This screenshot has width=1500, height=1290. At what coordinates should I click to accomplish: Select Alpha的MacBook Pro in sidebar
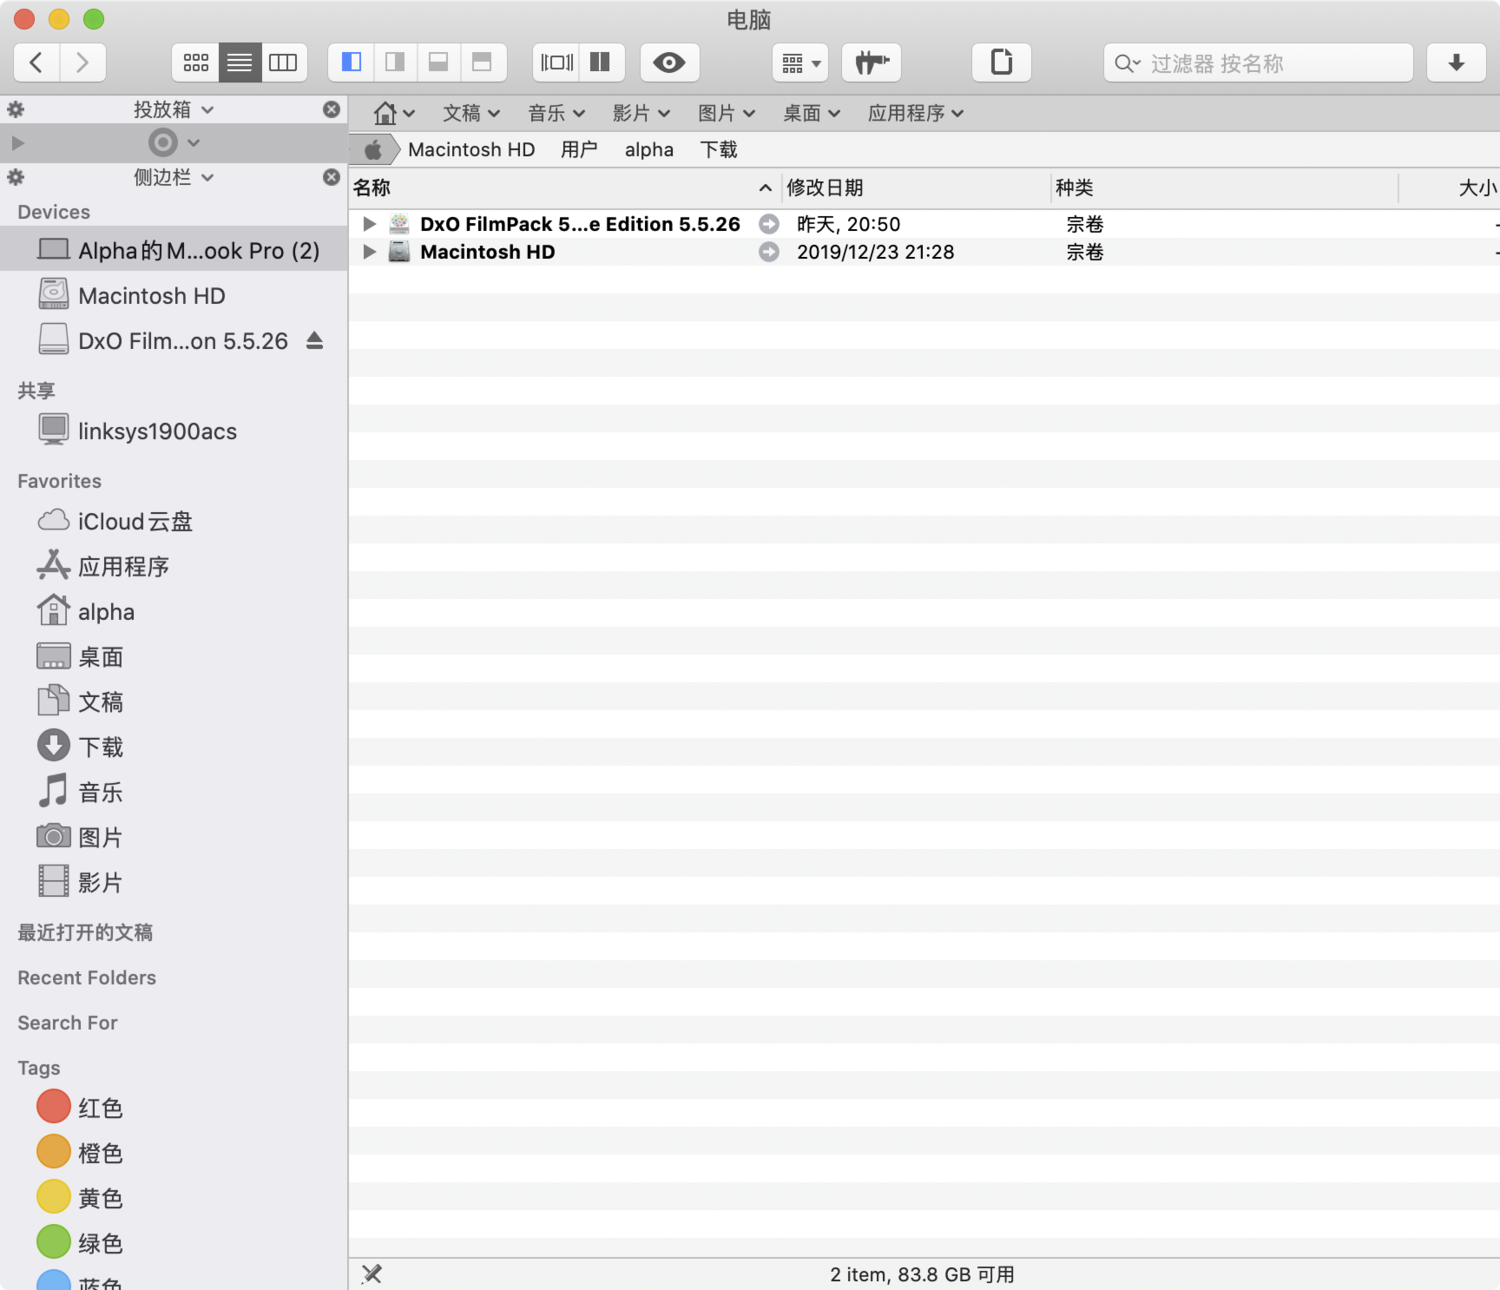[174, 250]
